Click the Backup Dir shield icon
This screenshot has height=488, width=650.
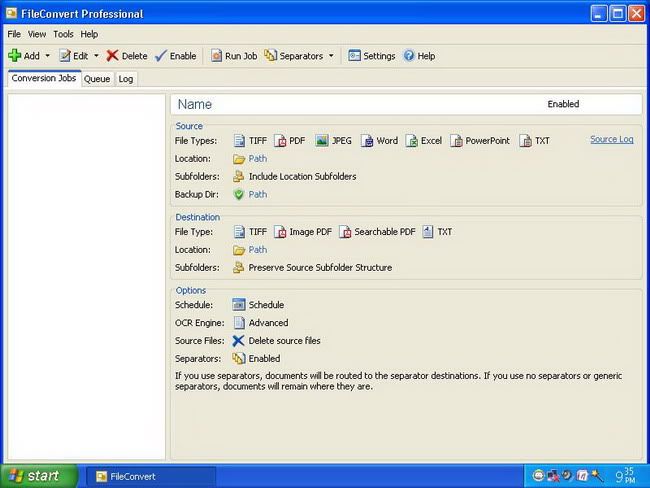point(239,194)
